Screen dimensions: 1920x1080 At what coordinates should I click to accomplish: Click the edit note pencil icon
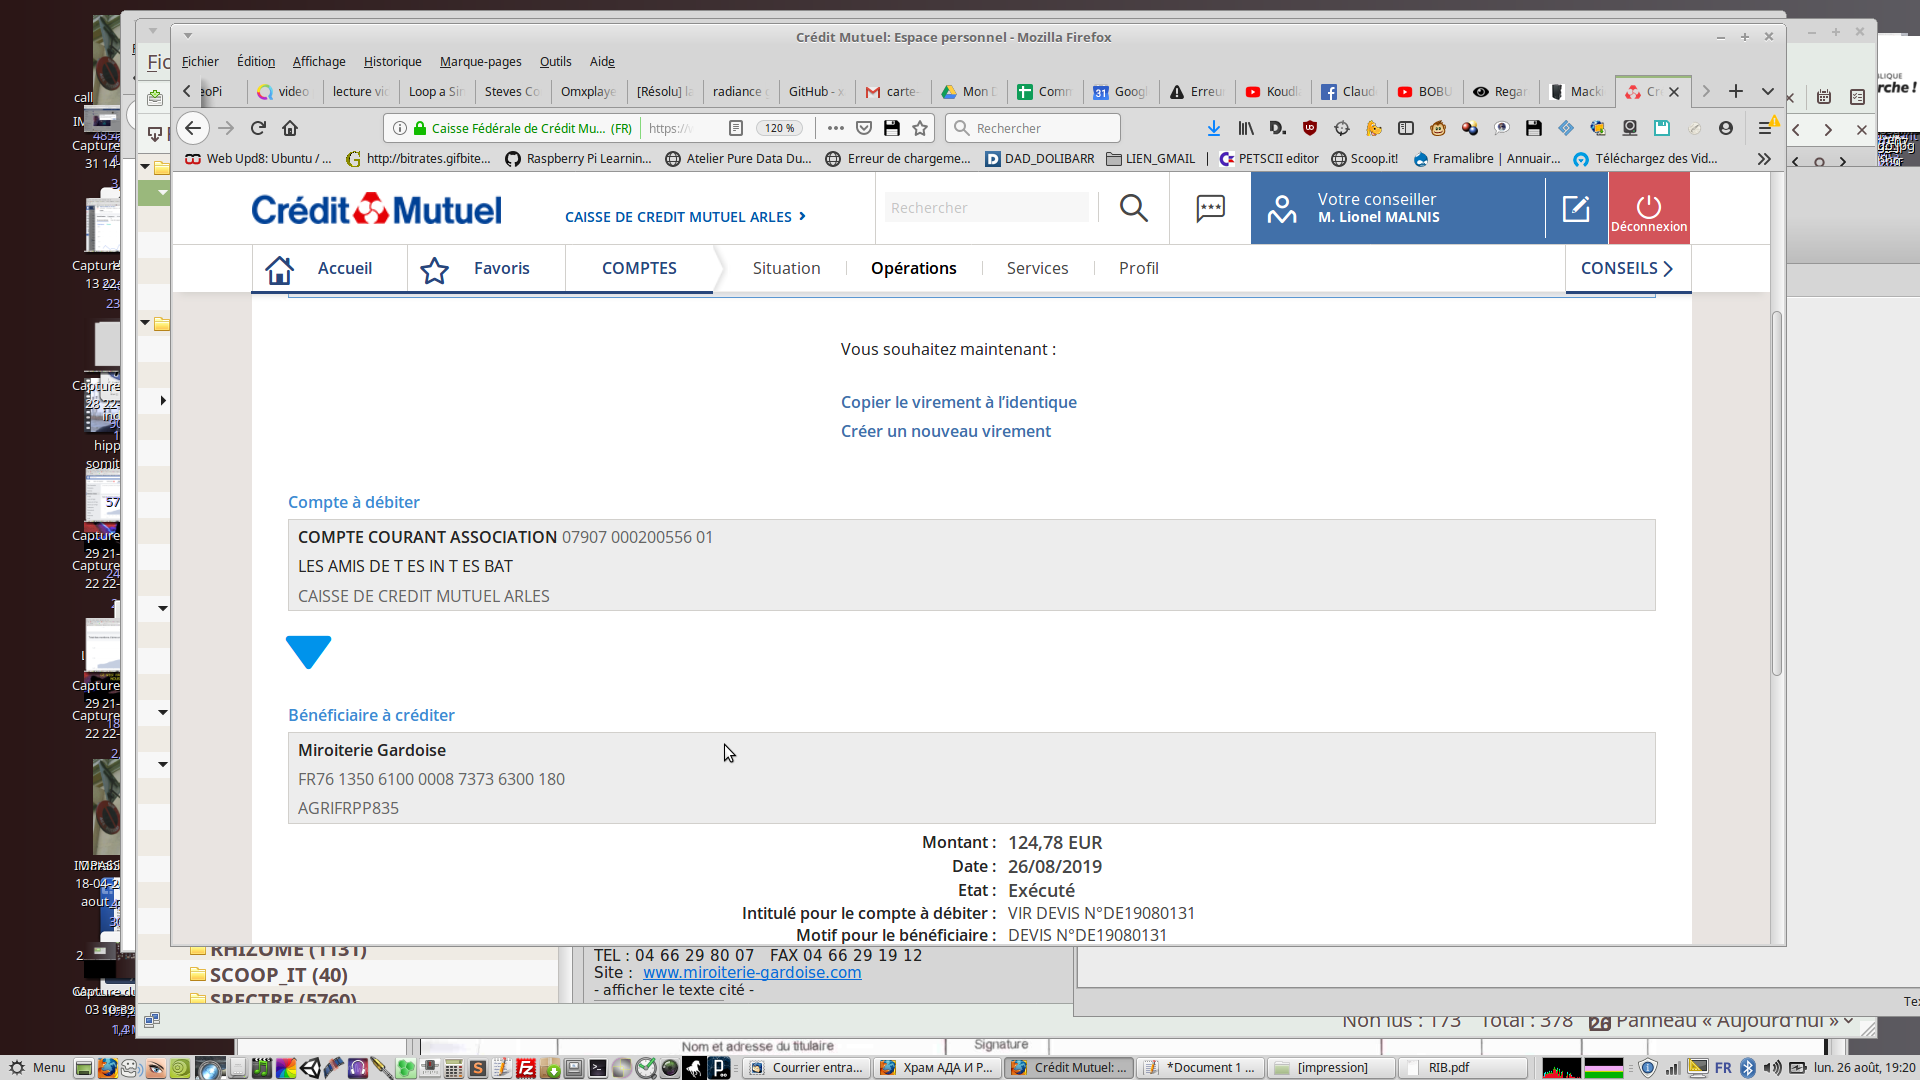(1576, 208)
